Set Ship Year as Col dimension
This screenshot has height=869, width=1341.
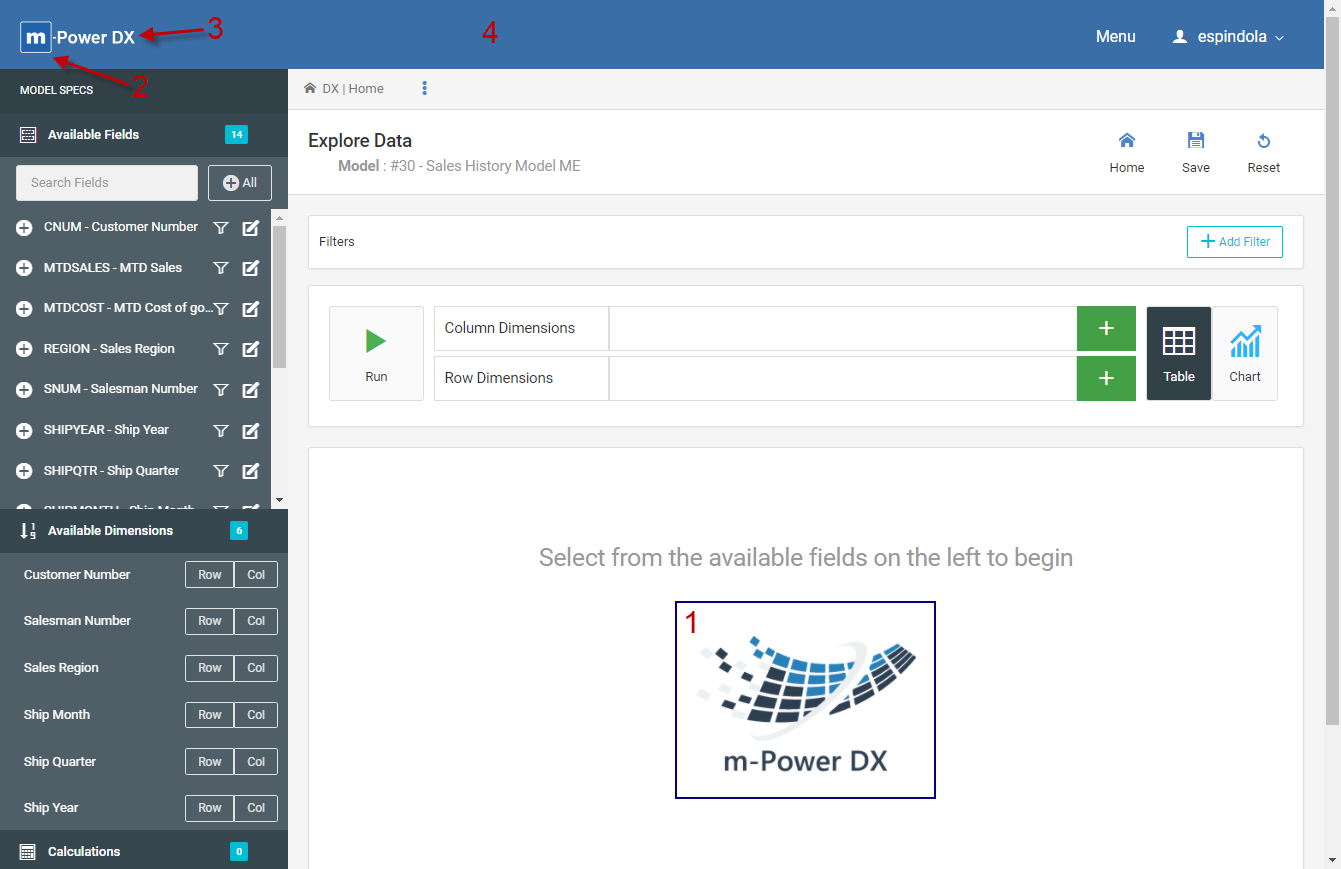coord(256,808)
